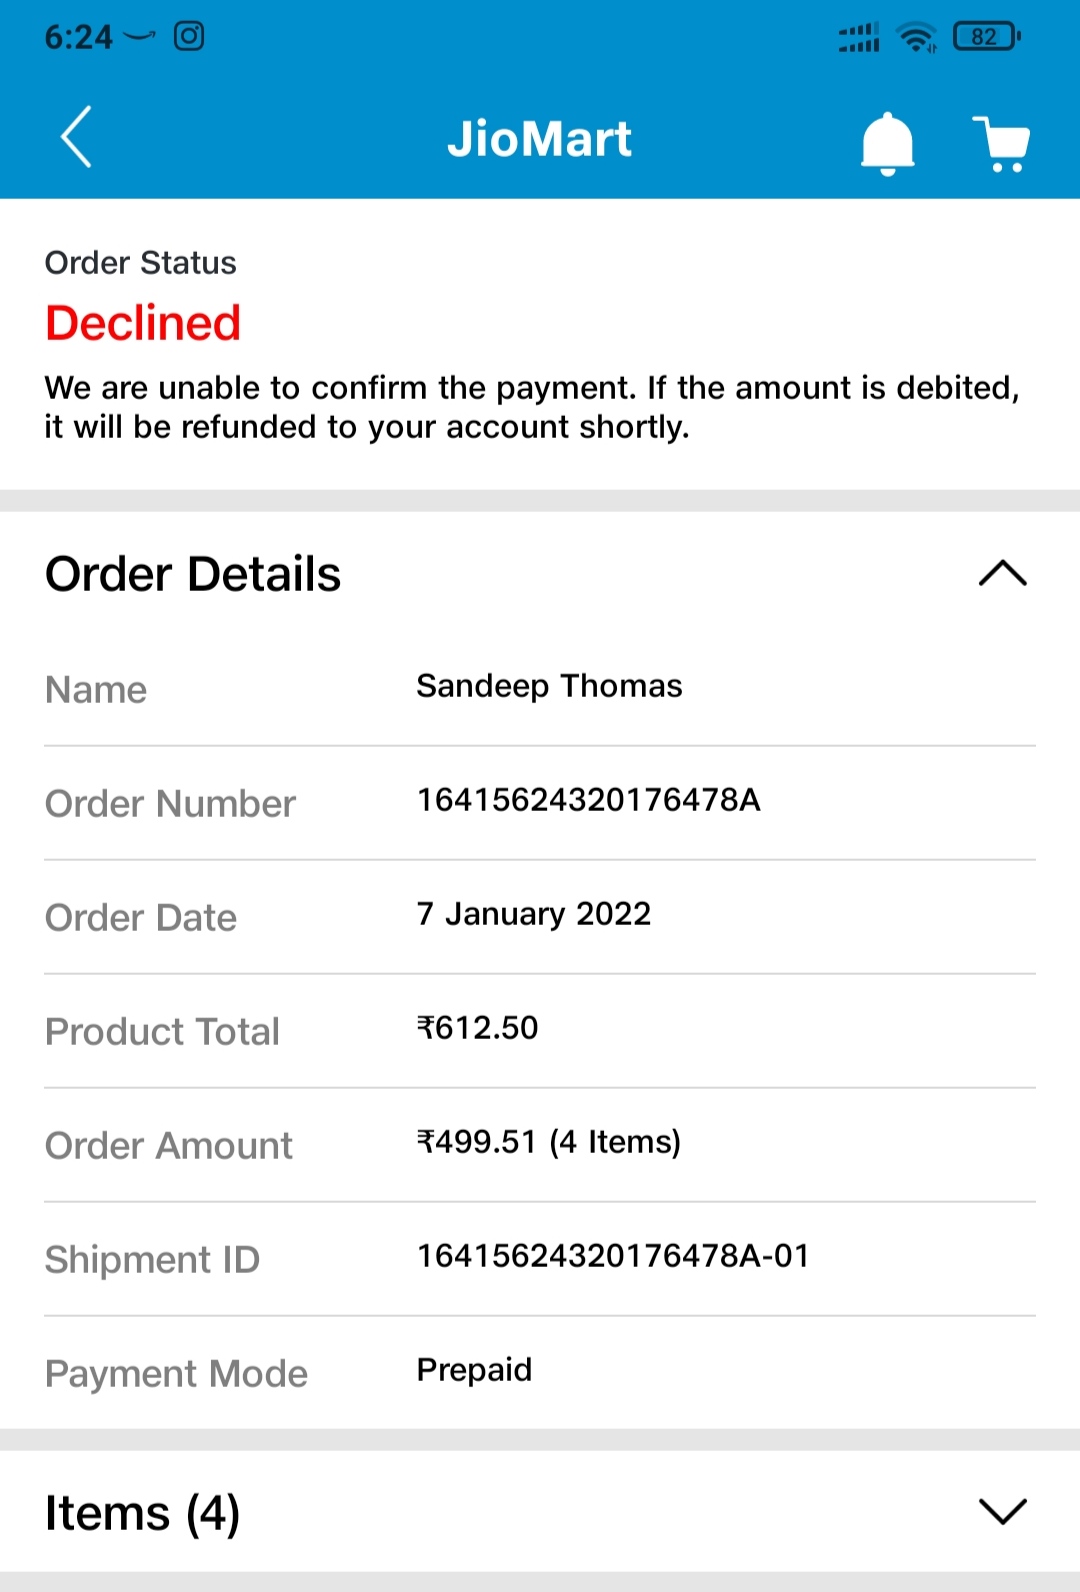Tap the JioMart title
Screen dimensions: 1080x1592
point(539,139)
